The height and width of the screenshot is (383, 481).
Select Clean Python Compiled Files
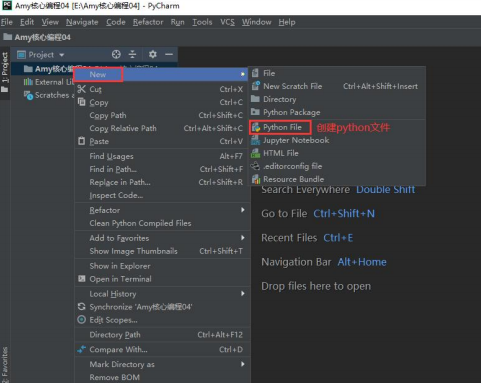(x=162, y=223)
